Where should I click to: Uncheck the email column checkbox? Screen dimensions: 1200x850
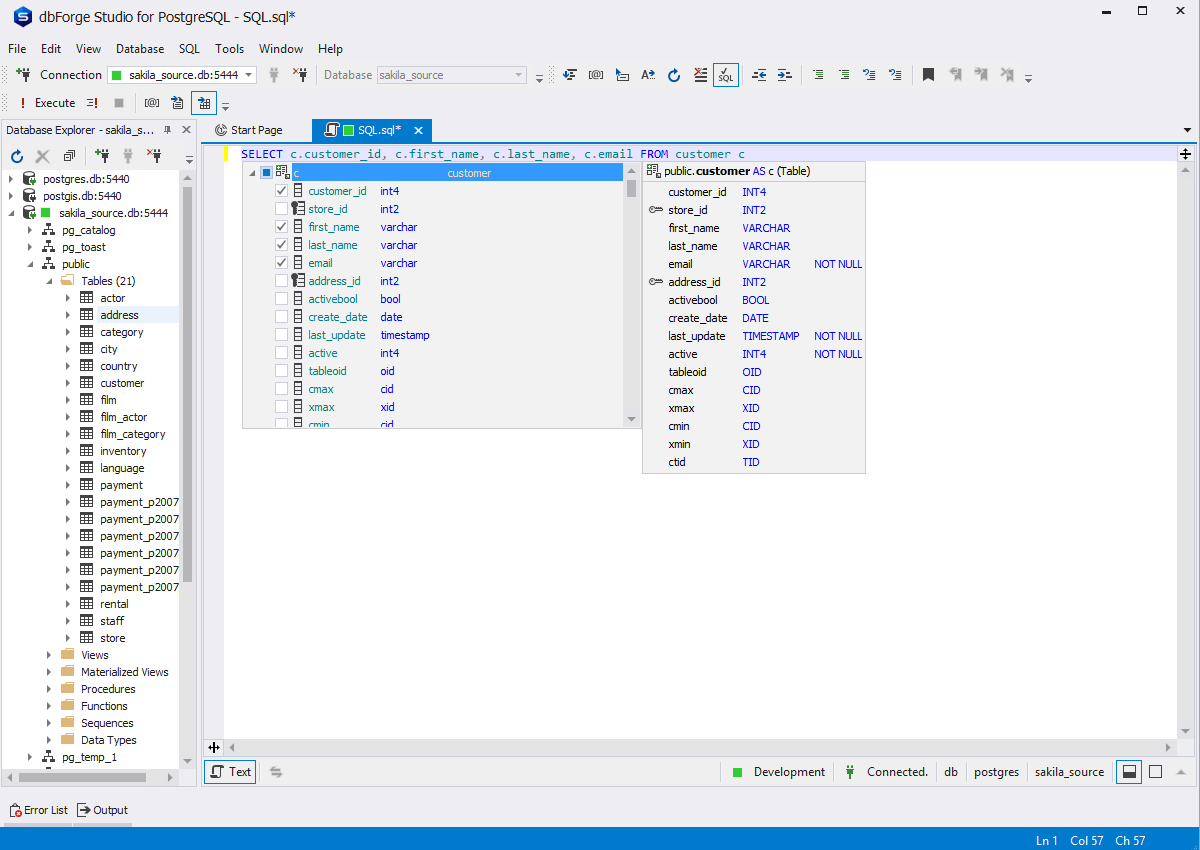pos(281,262)
